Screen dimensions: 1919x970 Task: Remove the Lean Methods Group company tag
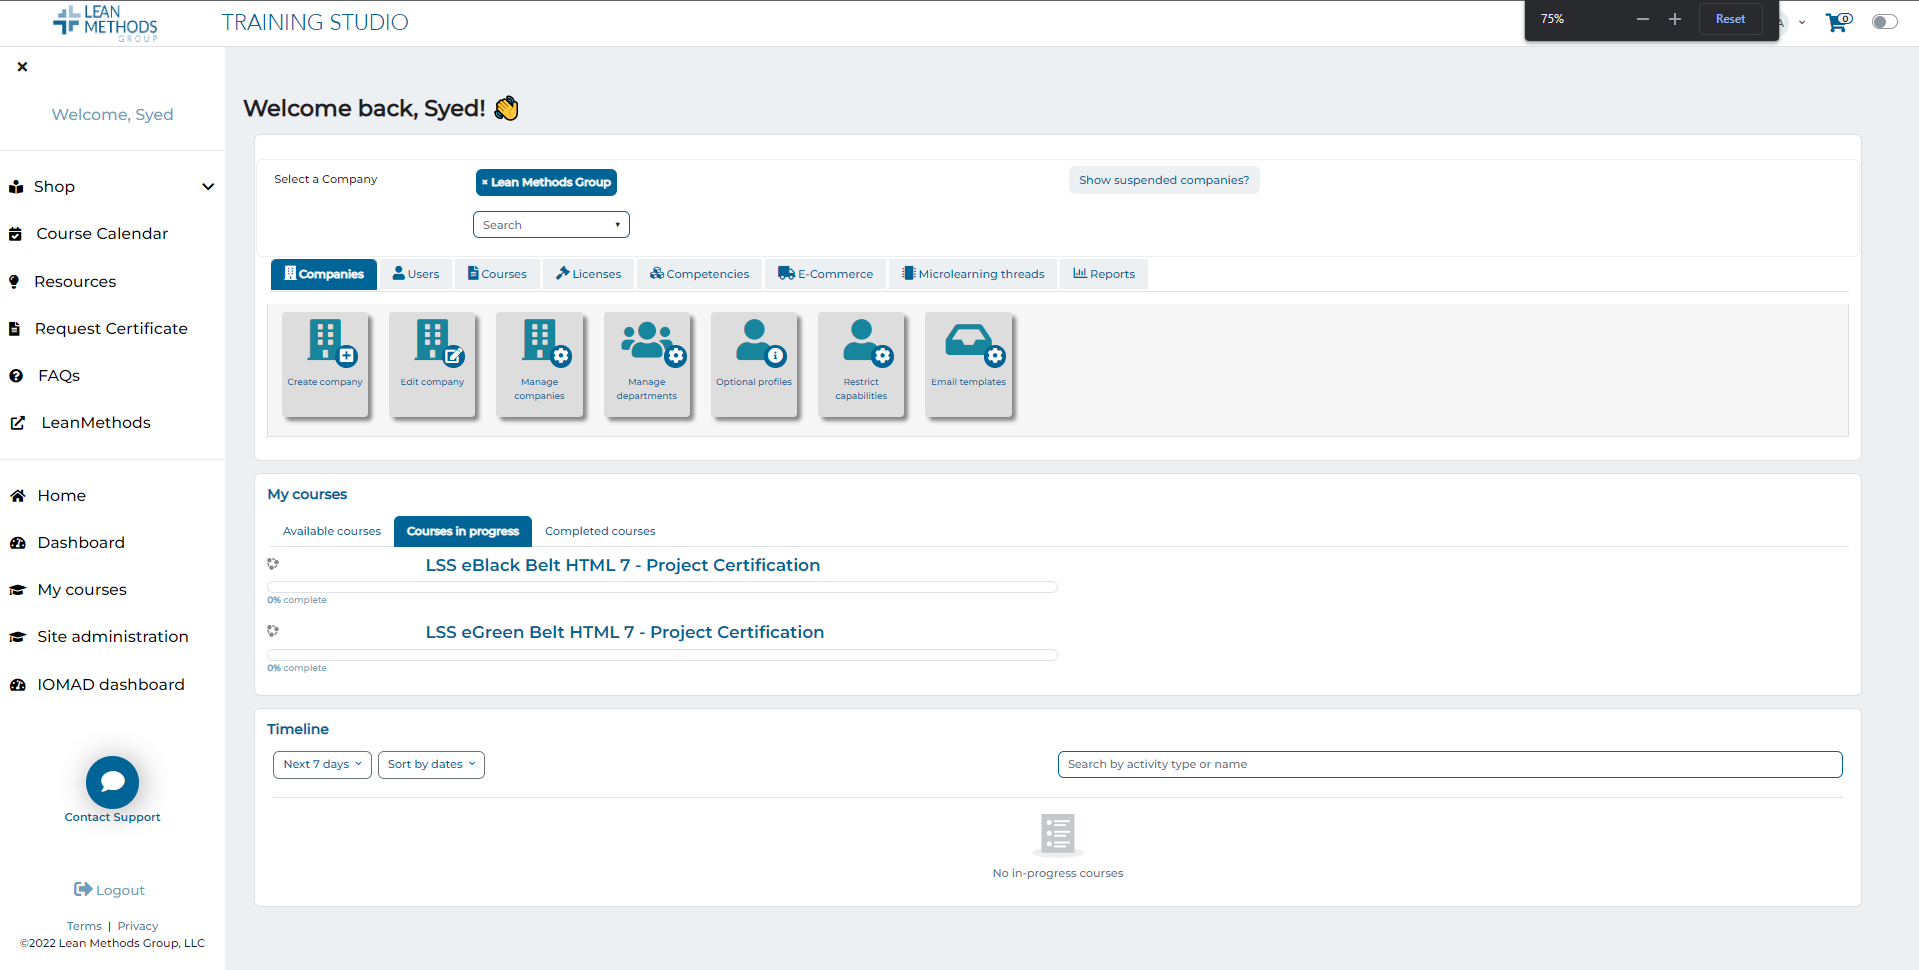pos(485,183)
